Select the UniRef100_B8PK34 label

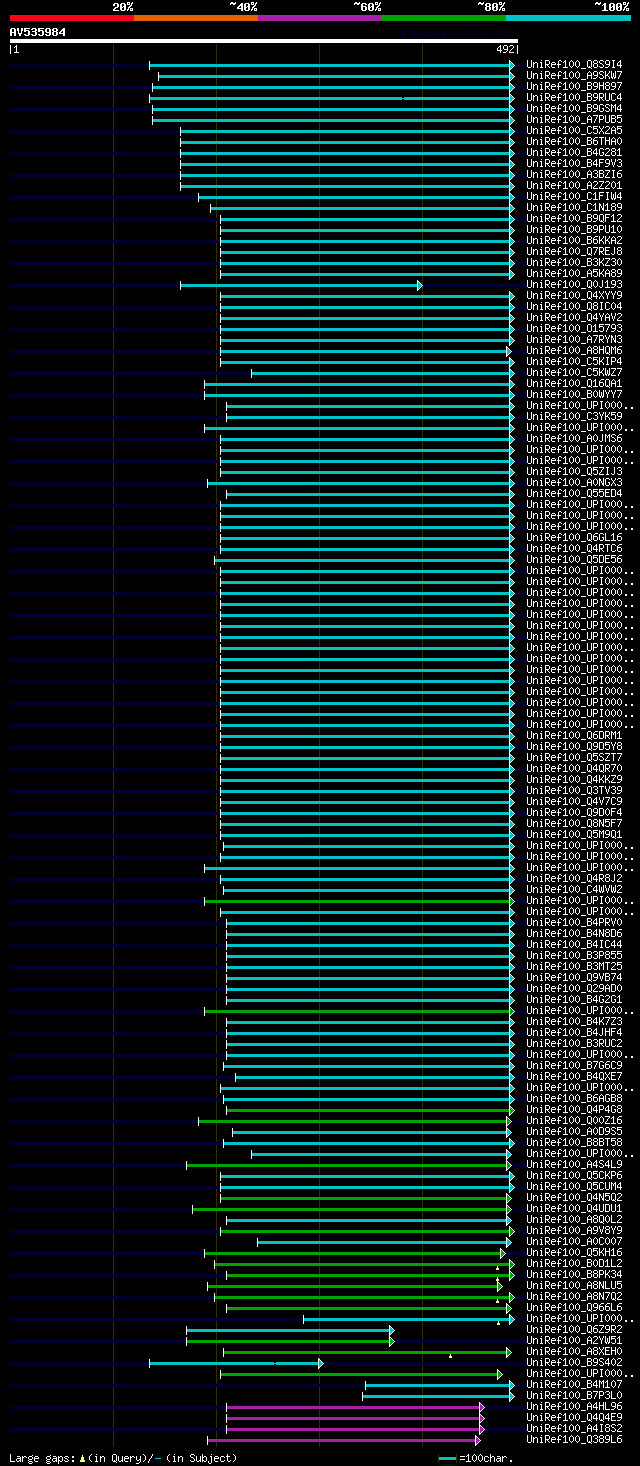574,1274
